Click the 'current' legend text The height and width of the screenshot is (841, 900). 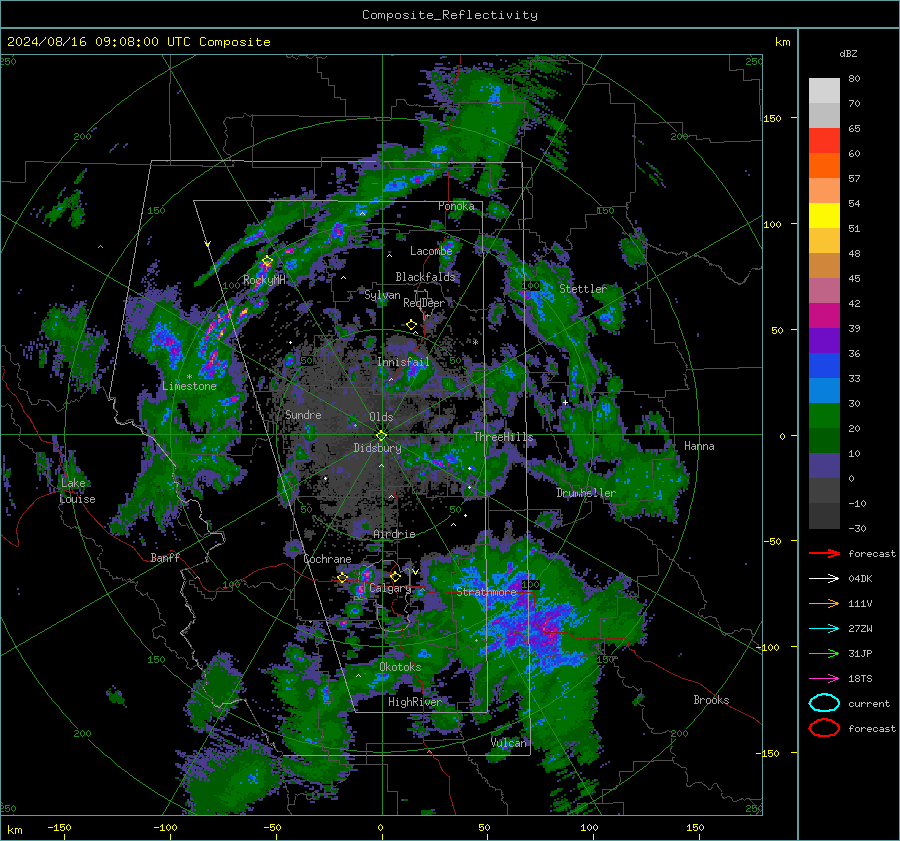point(869,704)
